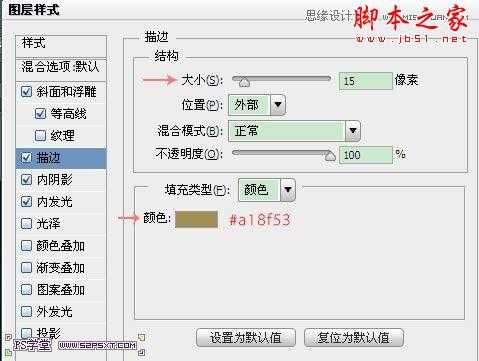Click 设置为默认值 button
This screenshot has height=361, width=479.
(246, 338)
